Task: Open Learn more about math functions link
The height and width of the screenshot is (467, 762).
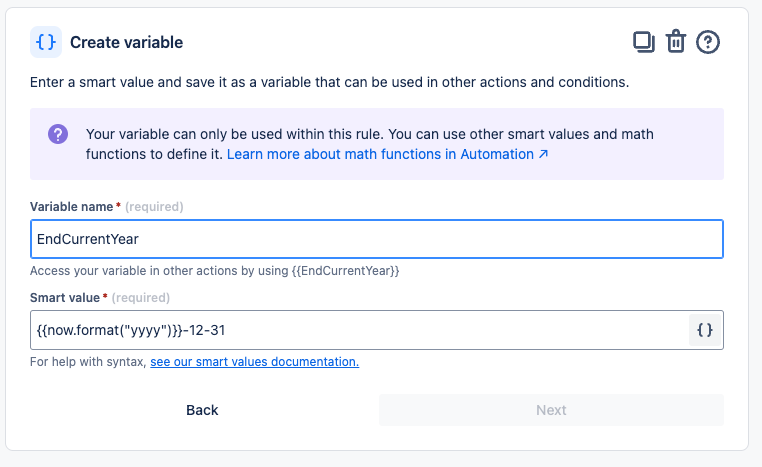Action: coord(381,155)
